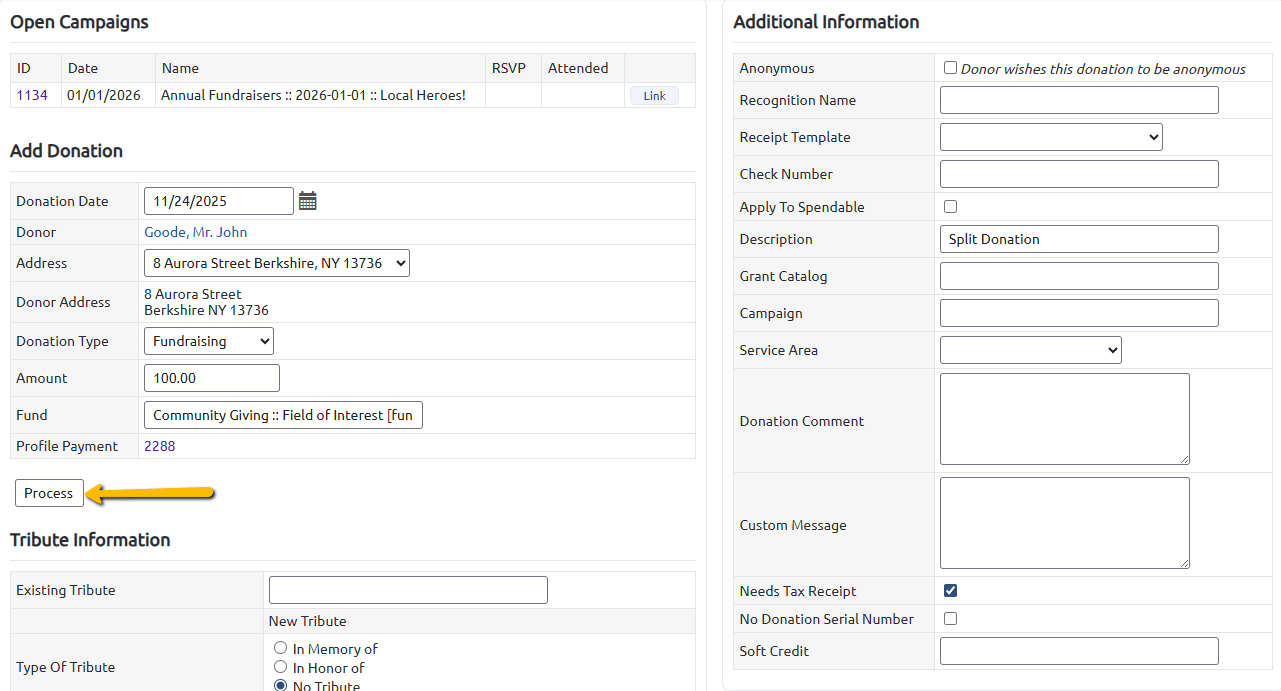Focus the Recognition Name field

(x=1079, y=100)
